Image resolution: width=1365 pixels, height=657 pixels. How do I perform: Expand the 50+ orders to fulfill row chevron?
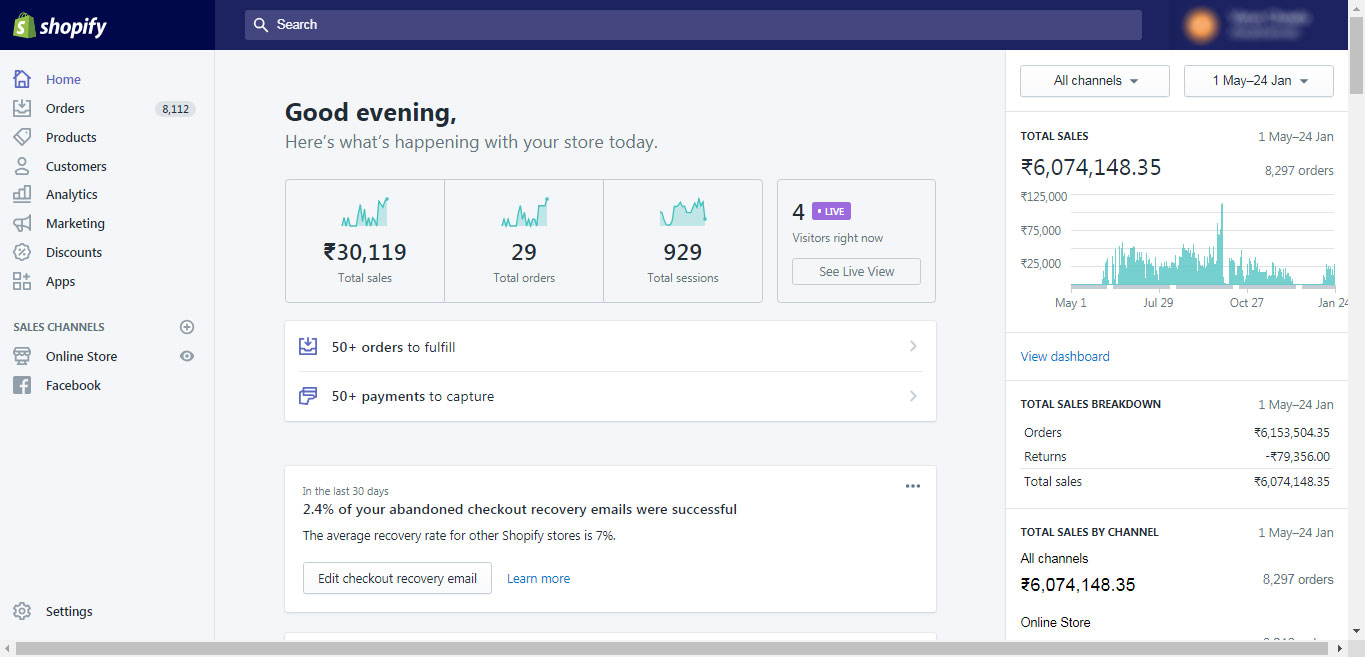pyautogui.click(x=912, y=346)
